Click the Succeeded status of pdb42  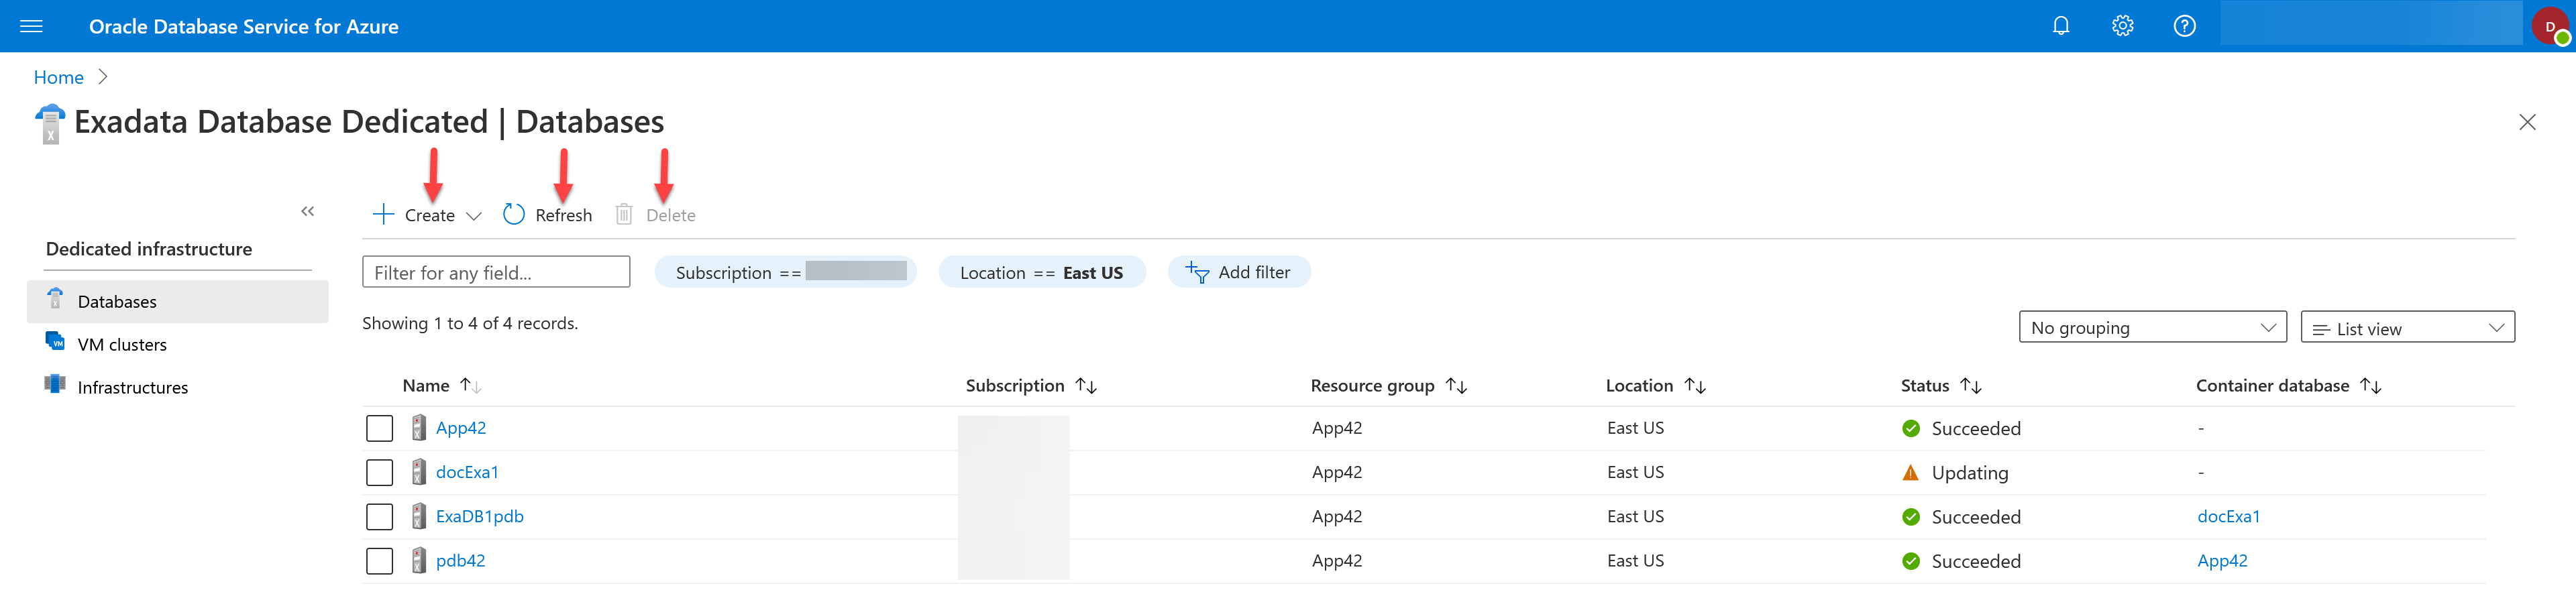[1976, 561]
